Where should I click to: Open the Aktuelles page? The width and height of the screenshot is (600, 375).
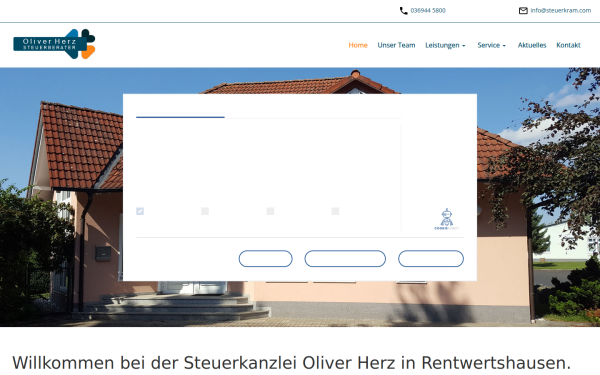[x=532, y=45]
